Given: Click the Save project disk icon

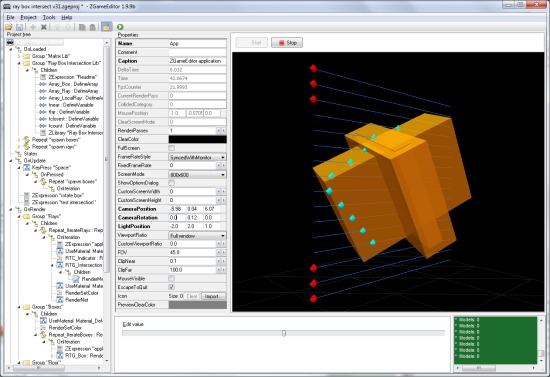Looking at the screenshot, I should click(x=19, y=27).
